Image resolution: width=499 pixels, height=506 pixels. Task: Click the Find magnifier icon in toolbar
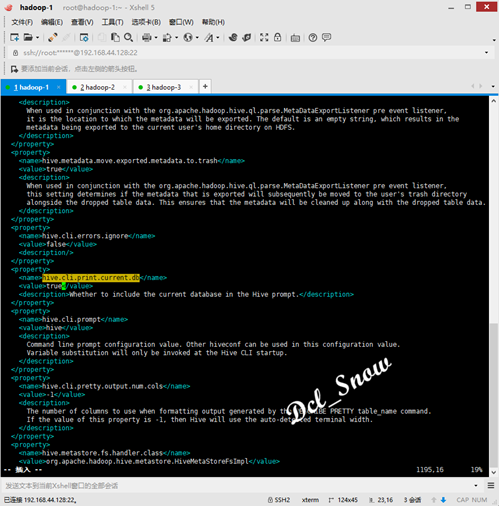(x=128, y=38)
